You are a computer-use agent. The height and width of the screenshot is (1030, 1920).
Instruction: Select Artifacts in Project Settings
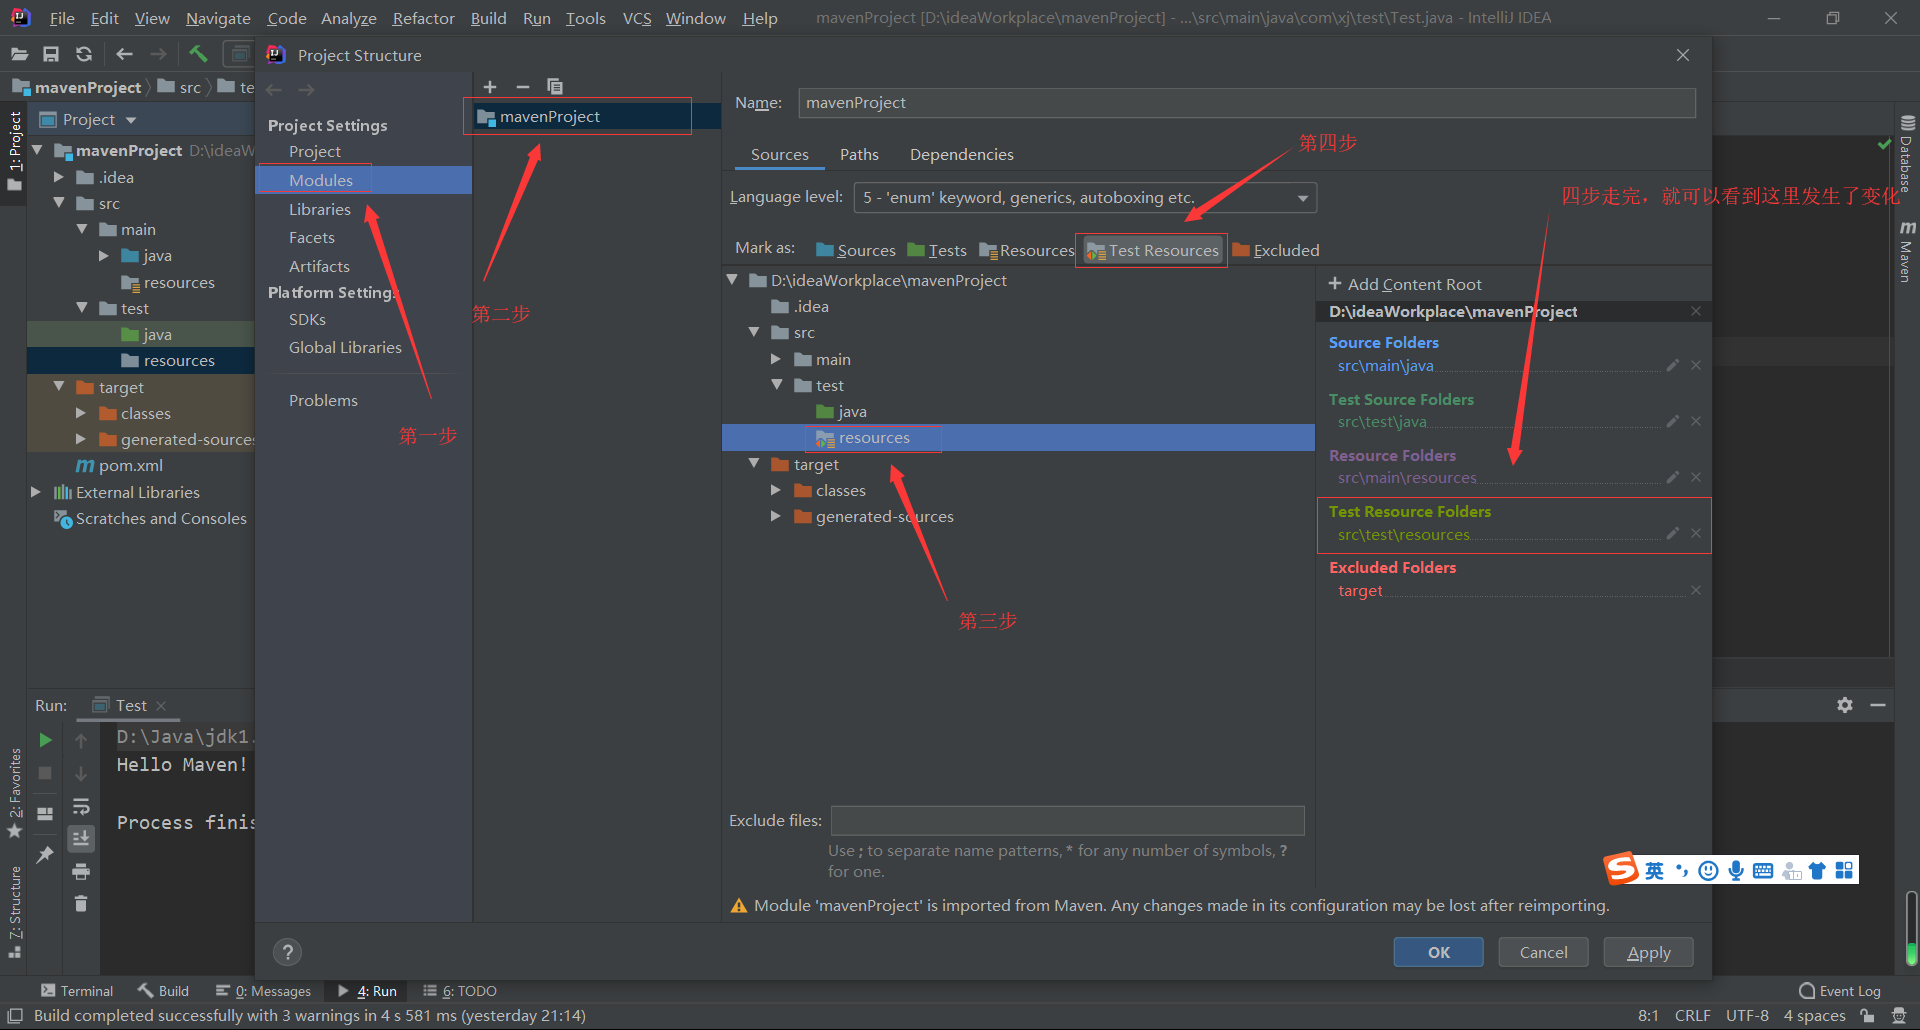(319, 266)
